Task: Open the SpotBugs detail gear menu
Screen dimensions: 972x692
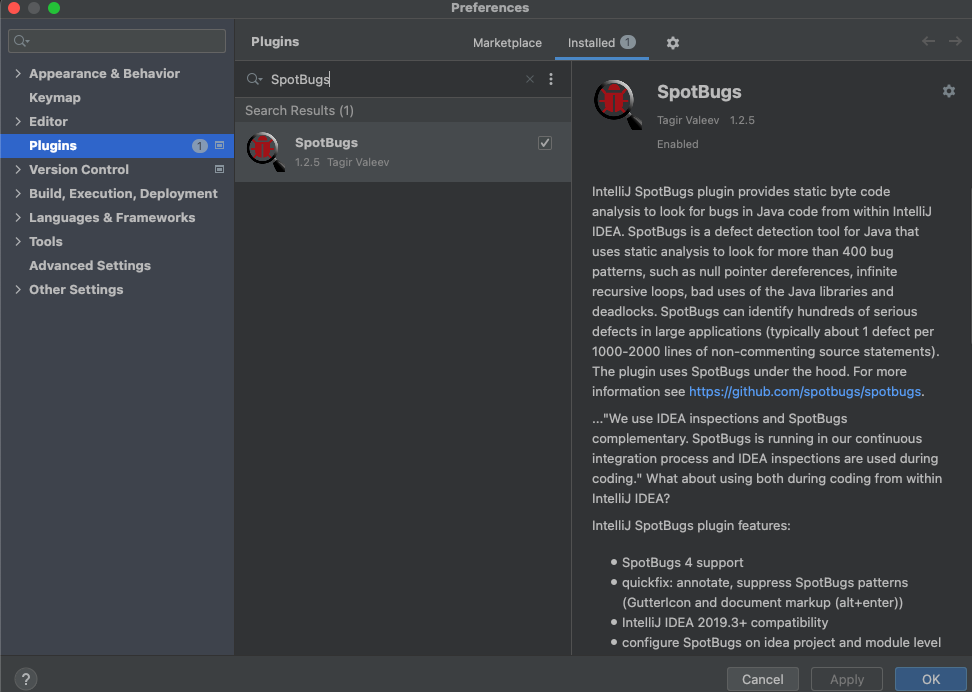Action: point(948,91)
